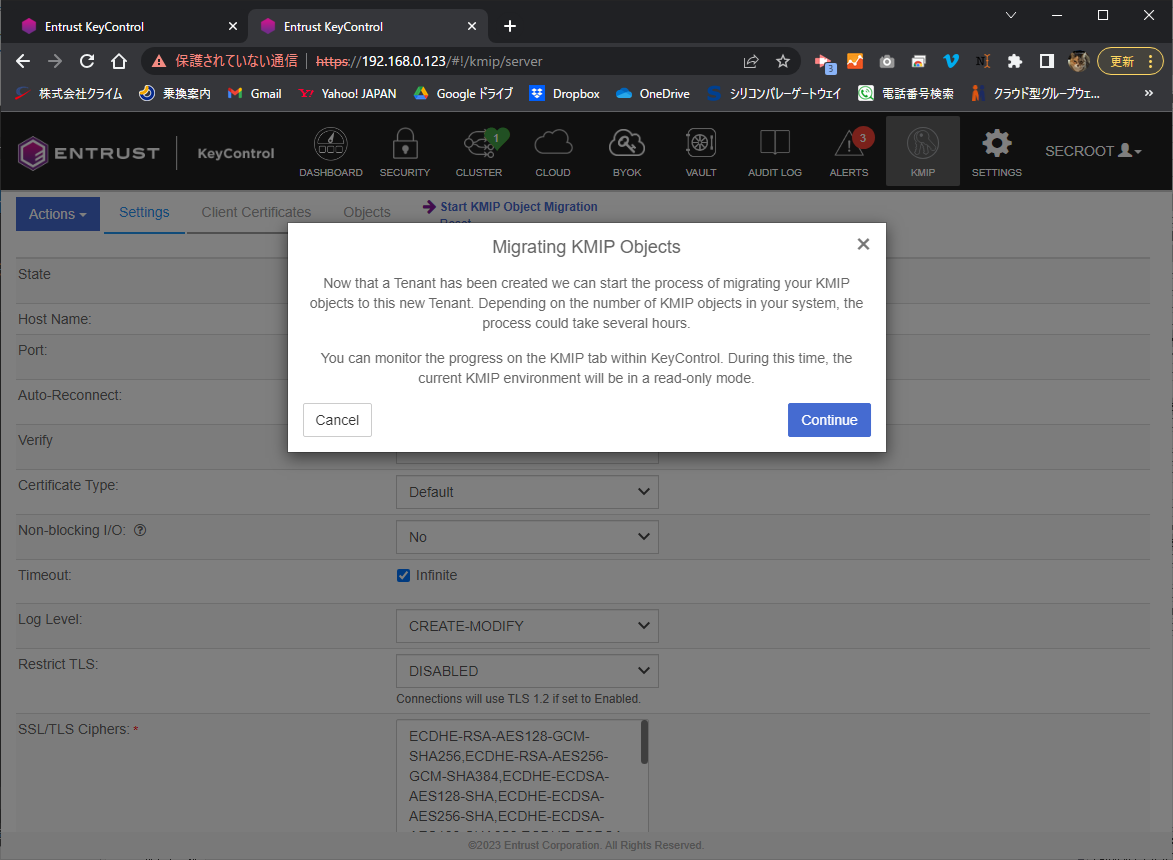Open the Cloud section

(553, 152)
